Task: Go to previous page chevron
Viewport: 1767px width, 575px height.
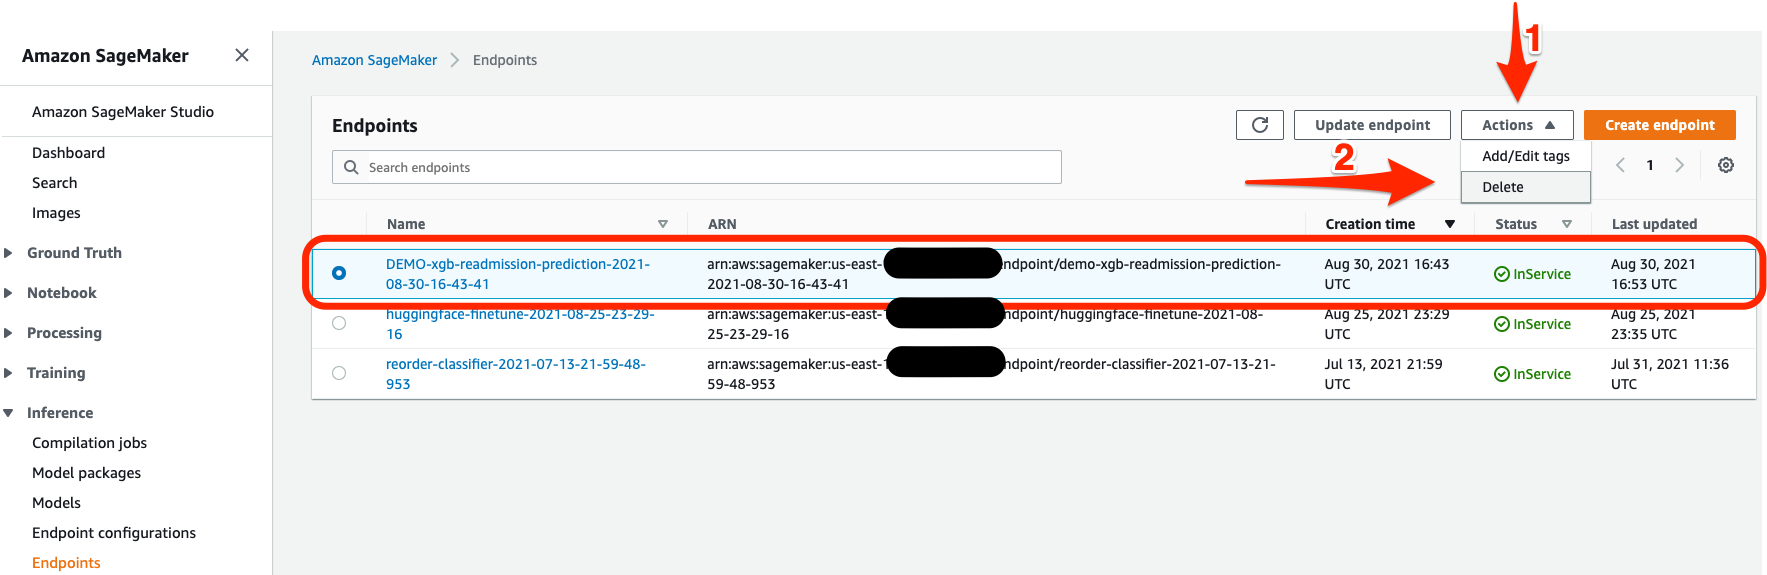Action: (x=1620, y=165)
